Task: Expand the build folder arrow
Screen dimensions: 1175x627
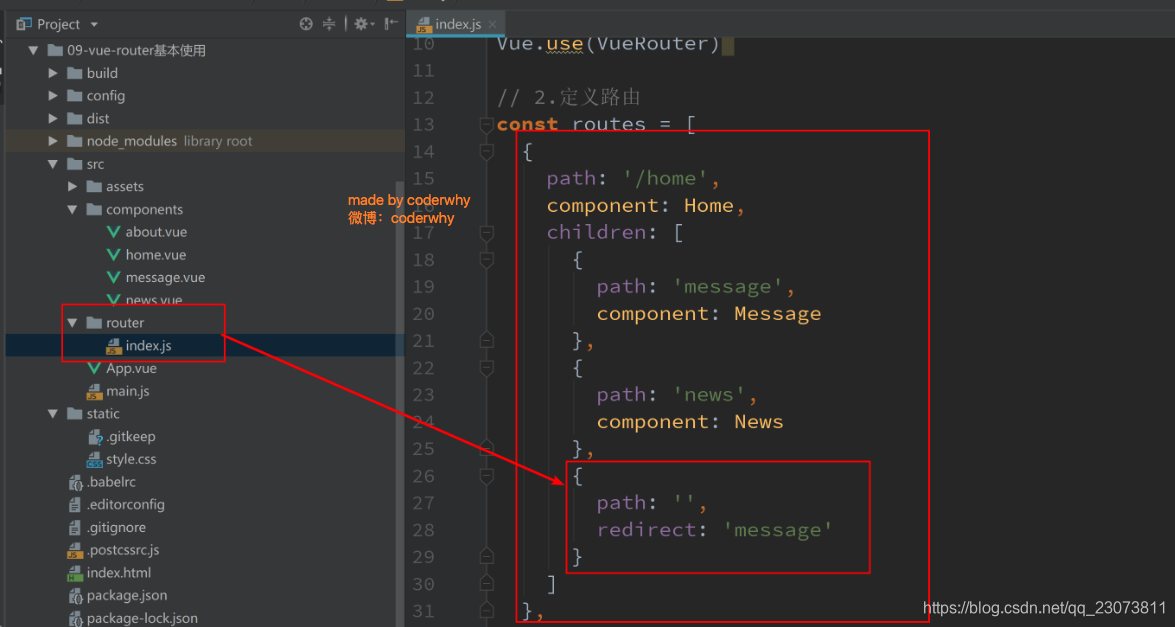Action: [x=52, y=73]
